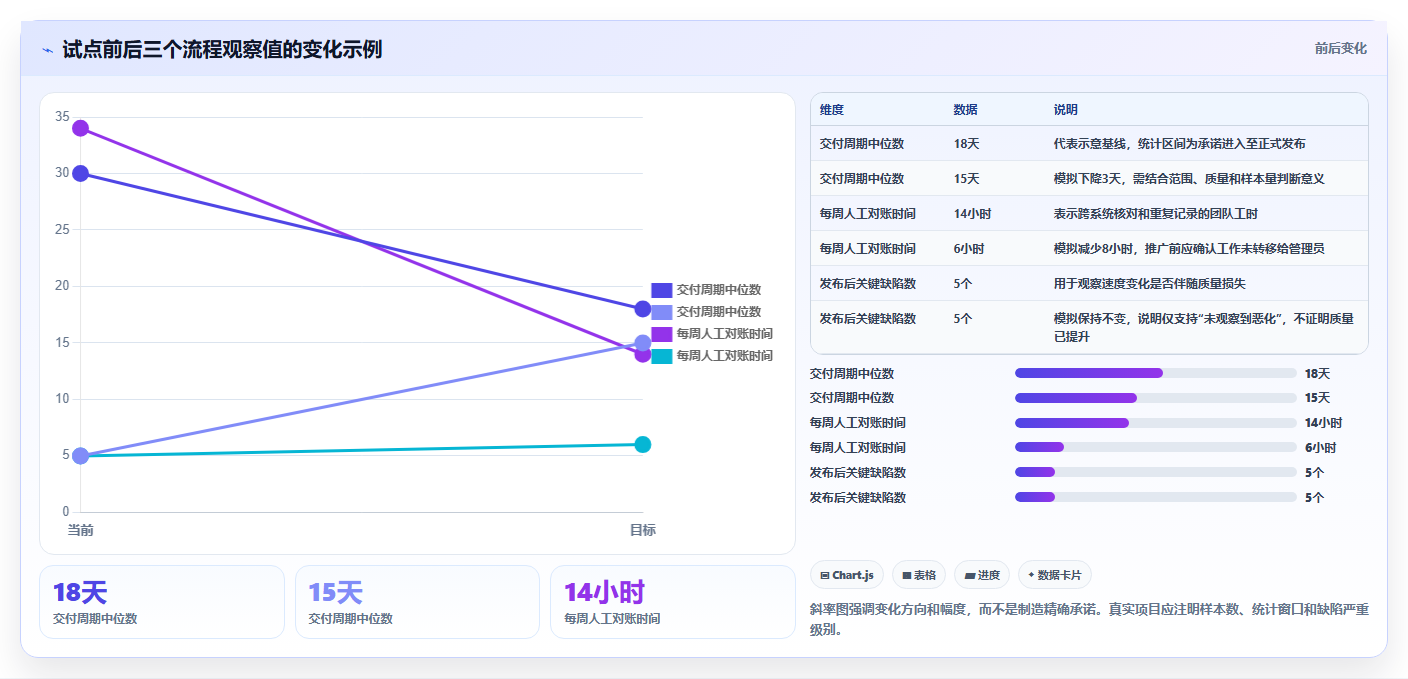Click the 当前 x-axis label
This screenshot has height=679, width=1408.
[x=80, y=530]
